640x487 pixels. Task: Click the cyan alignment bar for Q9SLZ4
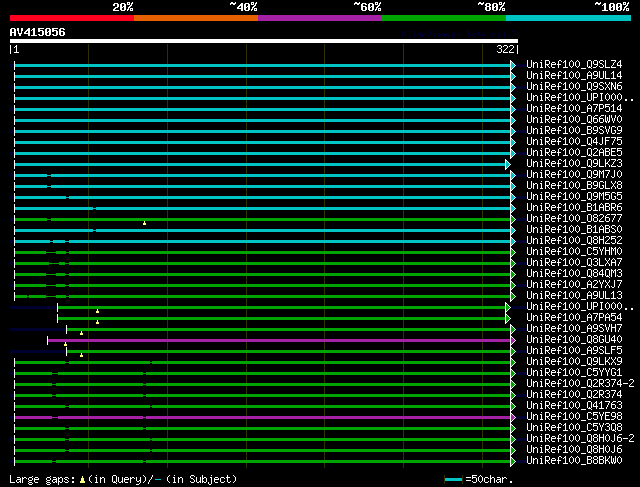click(x=263, y=65)
